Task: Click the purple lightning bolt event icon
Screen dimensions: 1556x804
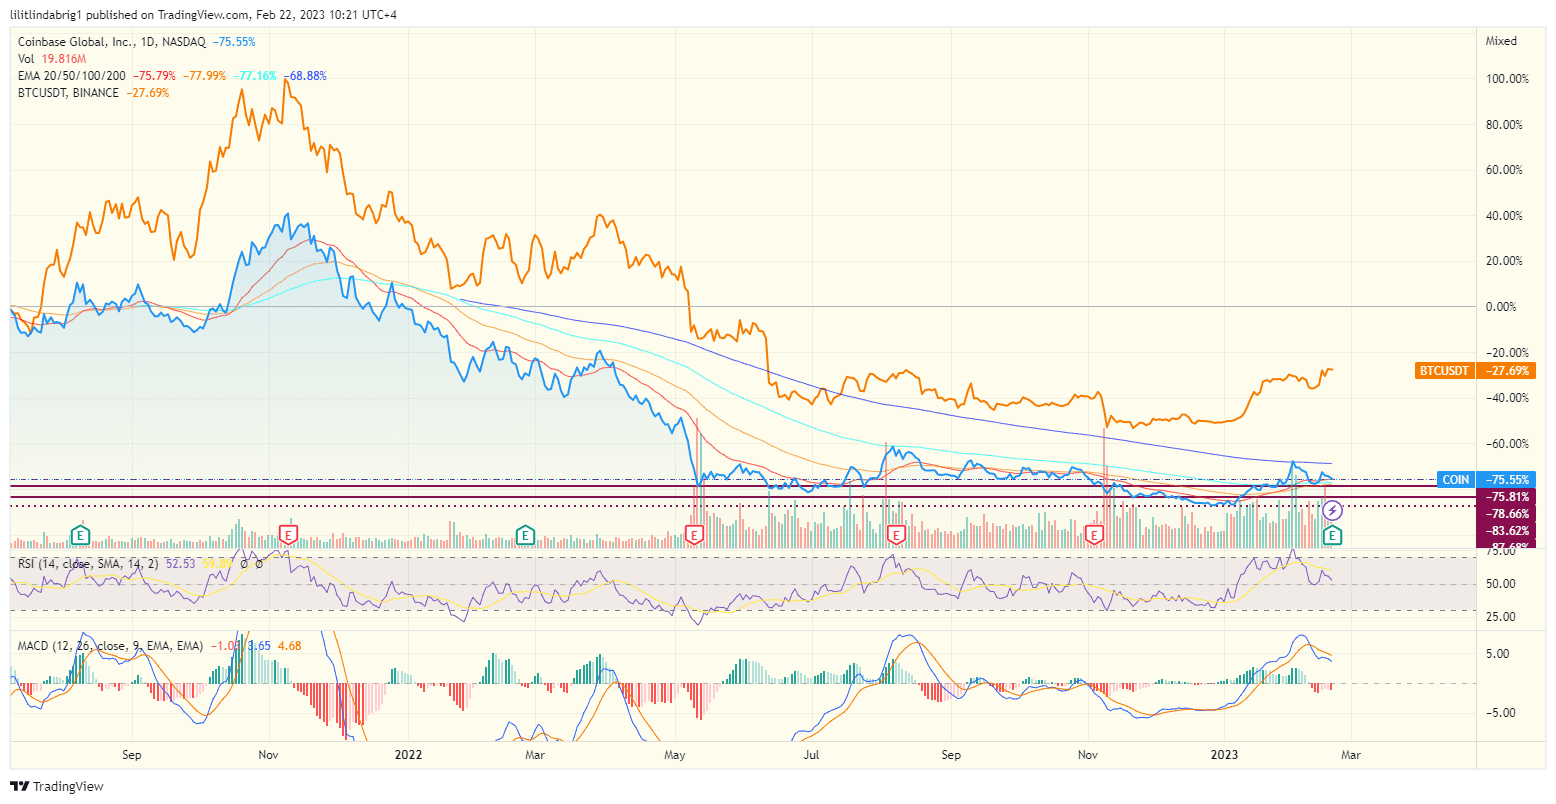Action: coord(1333,511)
